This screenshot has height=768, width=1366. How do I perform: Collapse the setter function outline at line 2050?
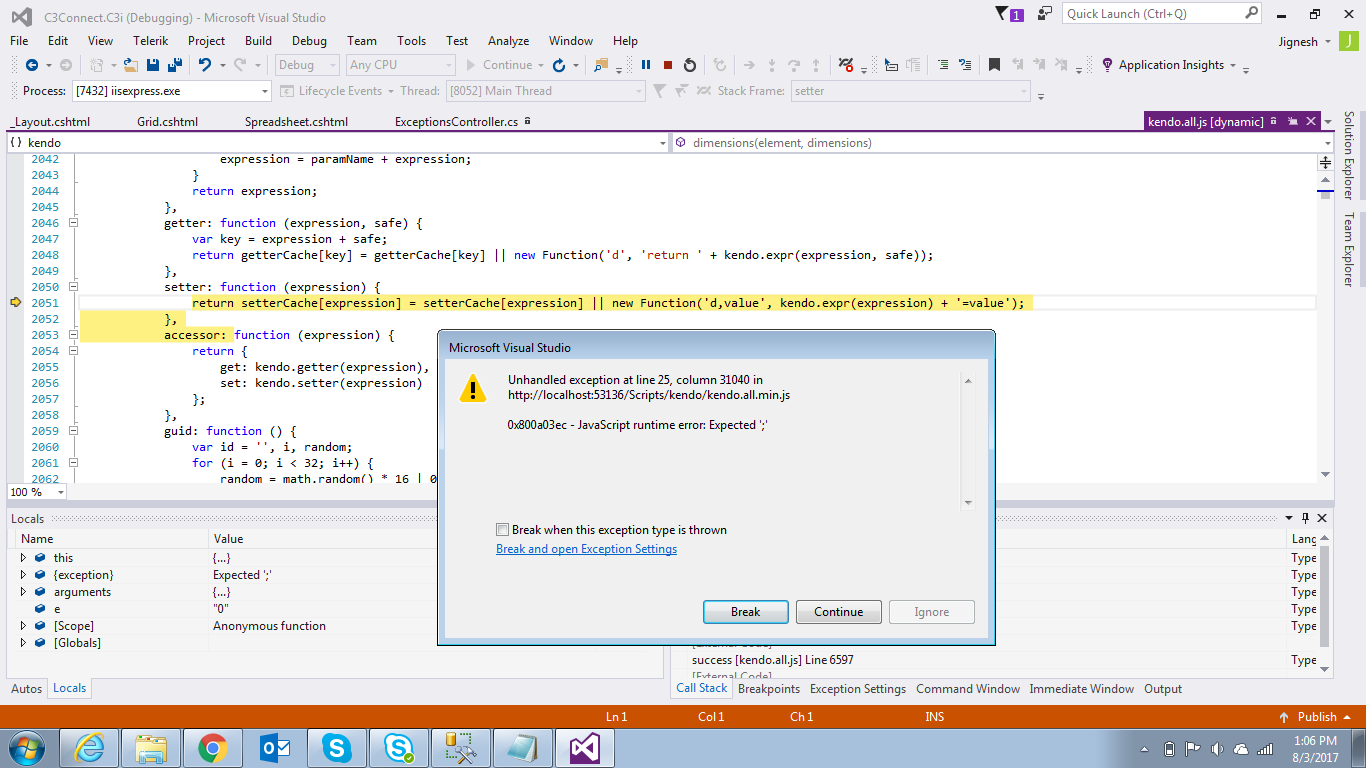pos(73,287)
